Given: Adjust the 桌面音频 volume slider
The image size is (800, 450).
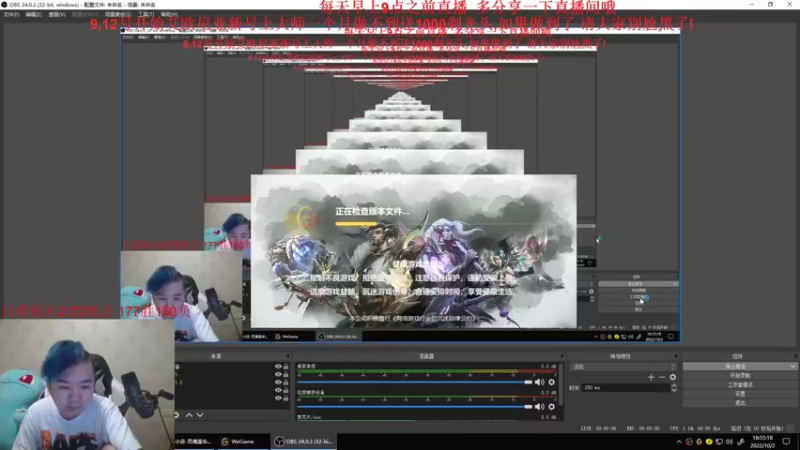Looking at the screenshot, I should (414, 382).
